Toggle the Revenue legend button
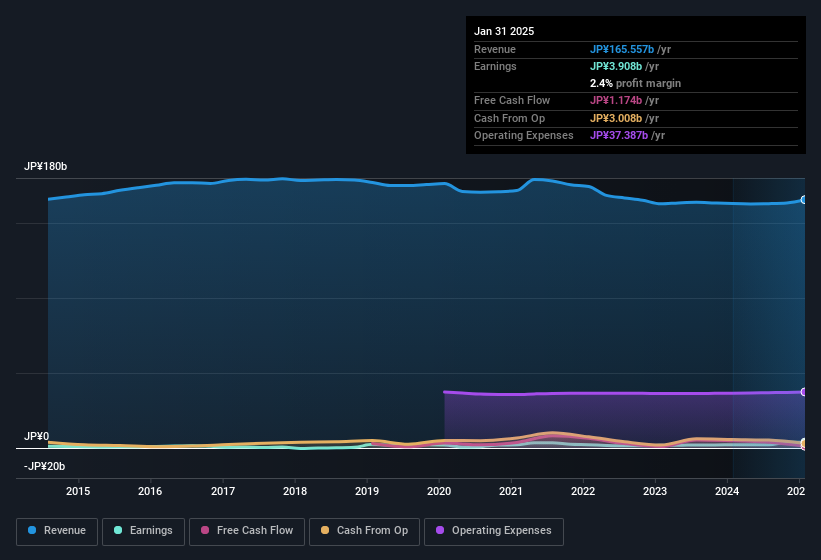This screenshot has width=821, height=560. (57, 532)
